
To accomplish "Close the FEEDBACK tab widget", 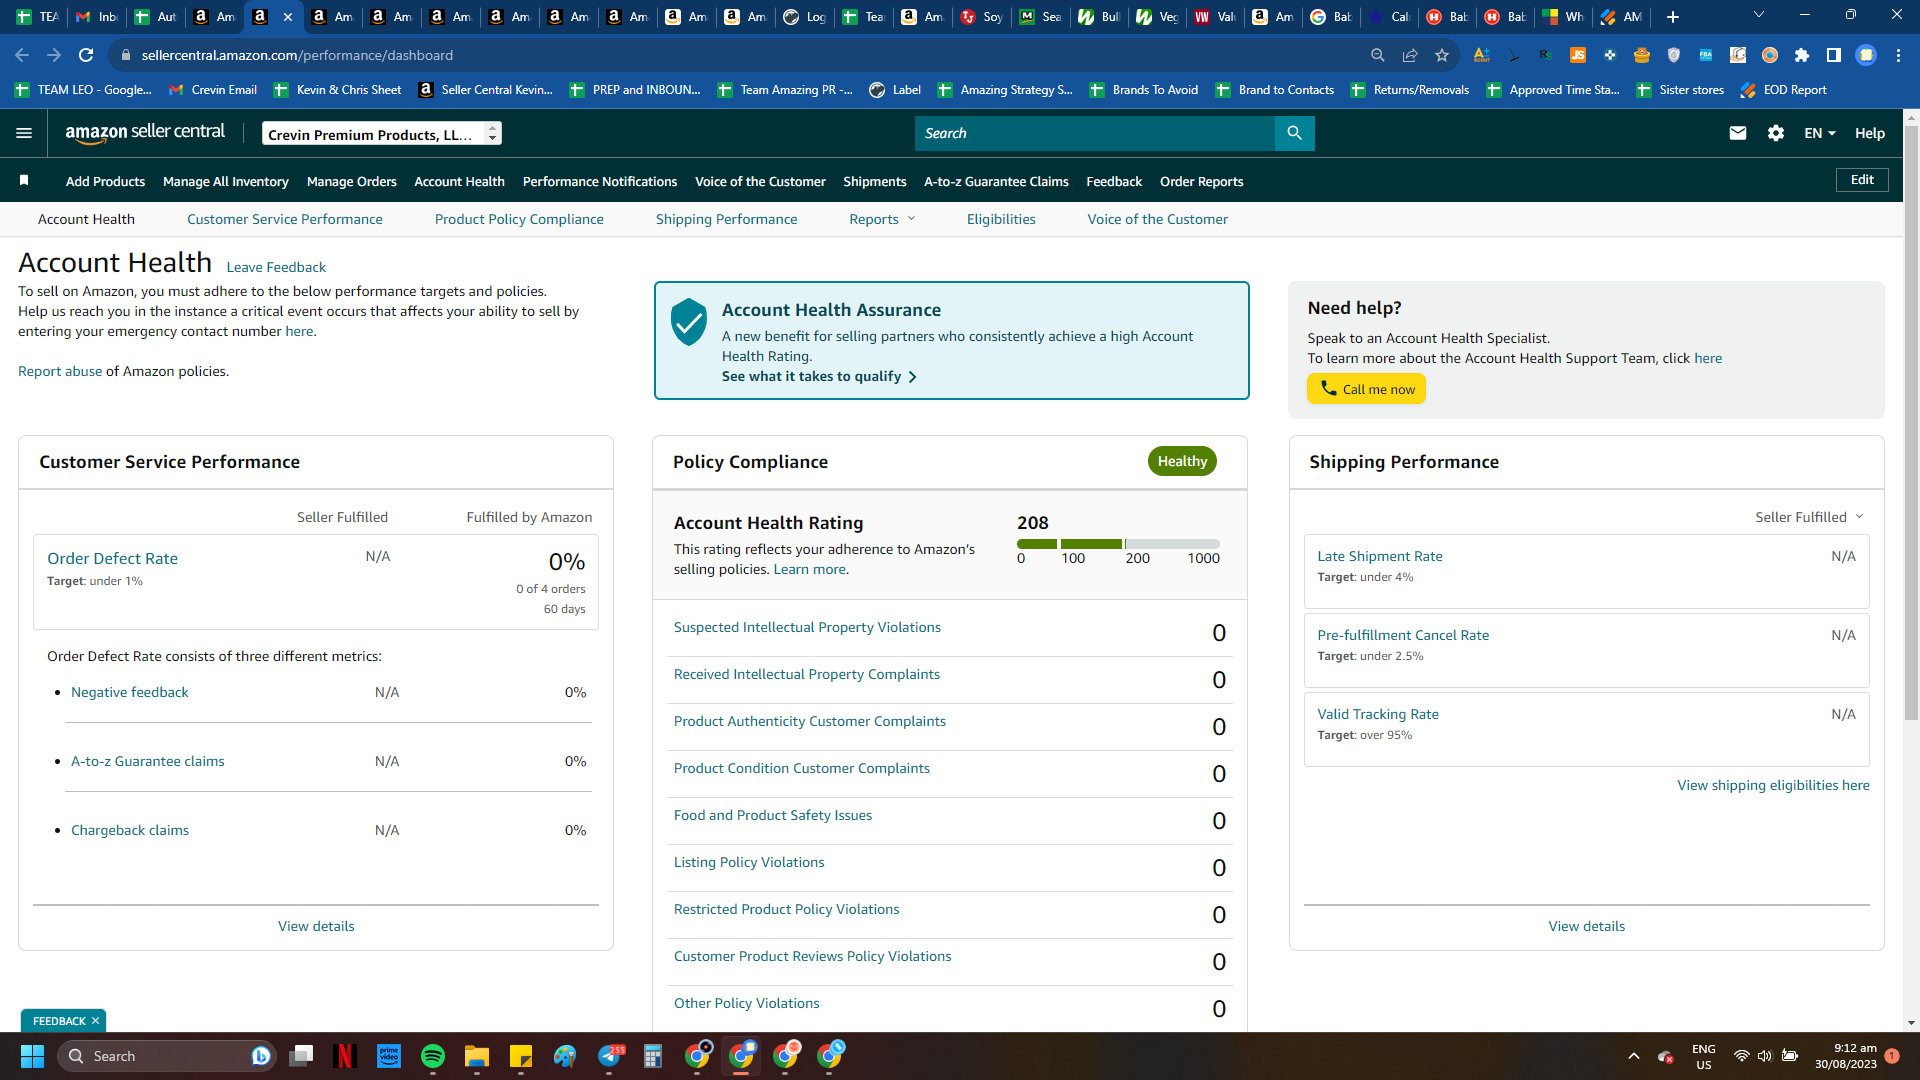I will pos(95,1021).
